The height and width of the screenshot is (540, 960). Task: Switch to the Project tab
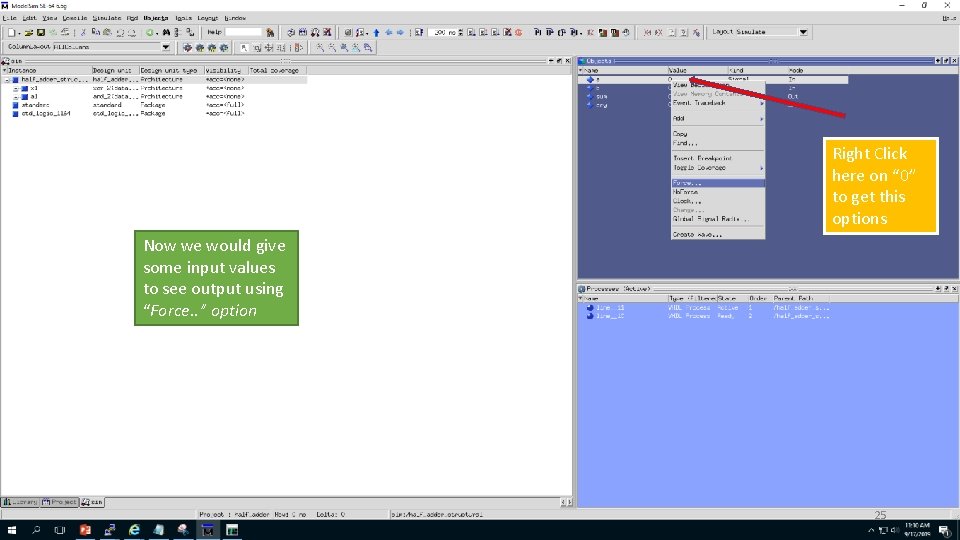point(59,502)
